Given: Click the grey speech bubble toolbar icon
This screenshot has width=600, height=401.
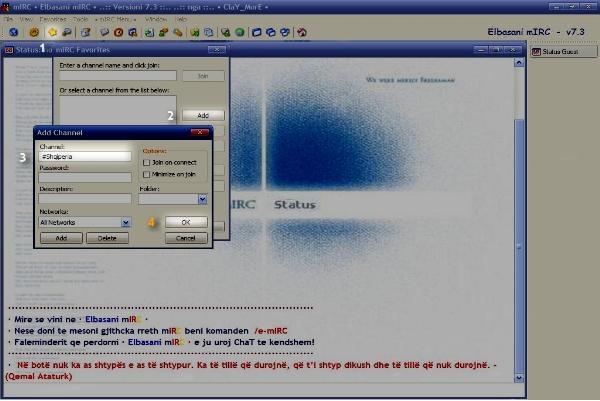Looking at the screenshot, I should (x=104, y=33).
